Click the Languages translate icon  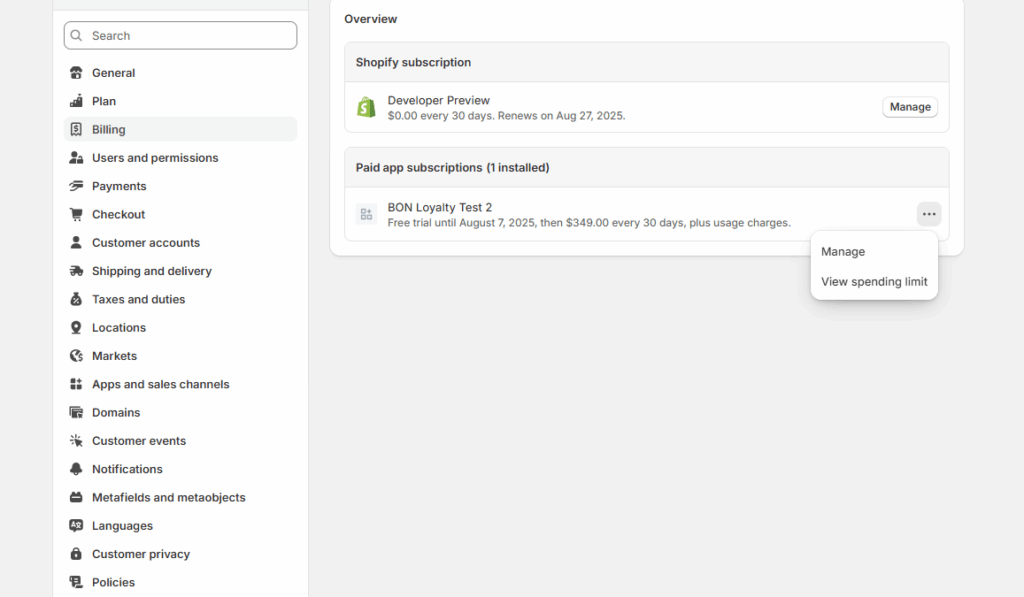[x=76, y=526]
